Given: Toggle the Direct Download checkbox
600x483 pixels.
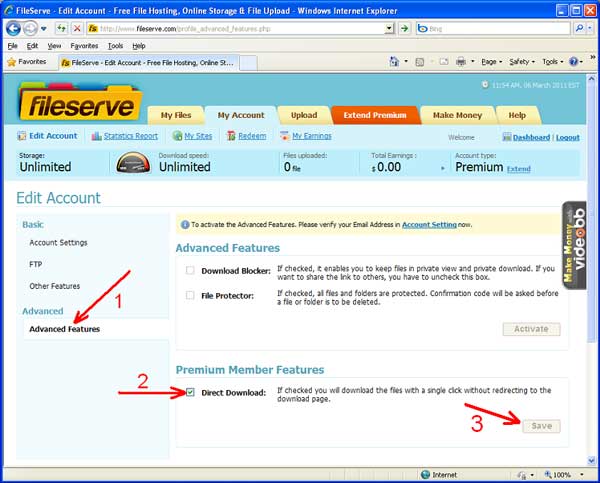Looking at the screenshot, I should [190, 392].
